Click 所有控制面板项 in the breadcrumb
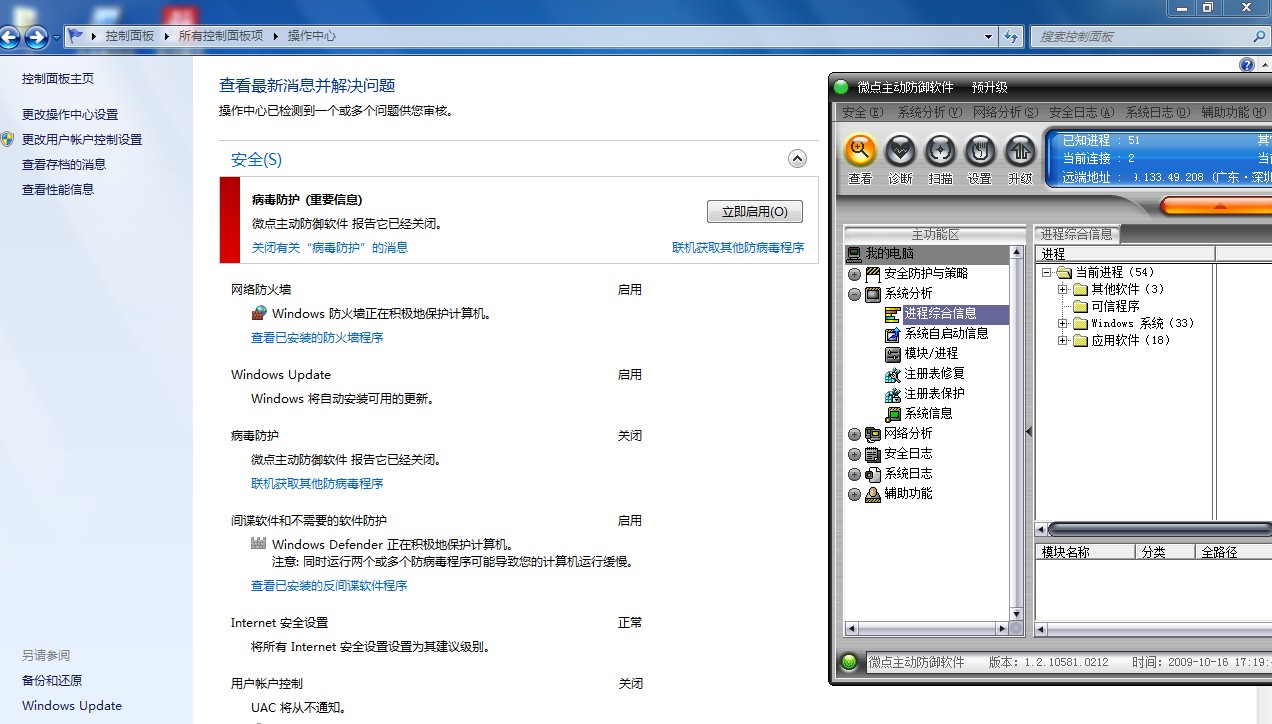This screenshot has height=724, width=1272. 220,36
